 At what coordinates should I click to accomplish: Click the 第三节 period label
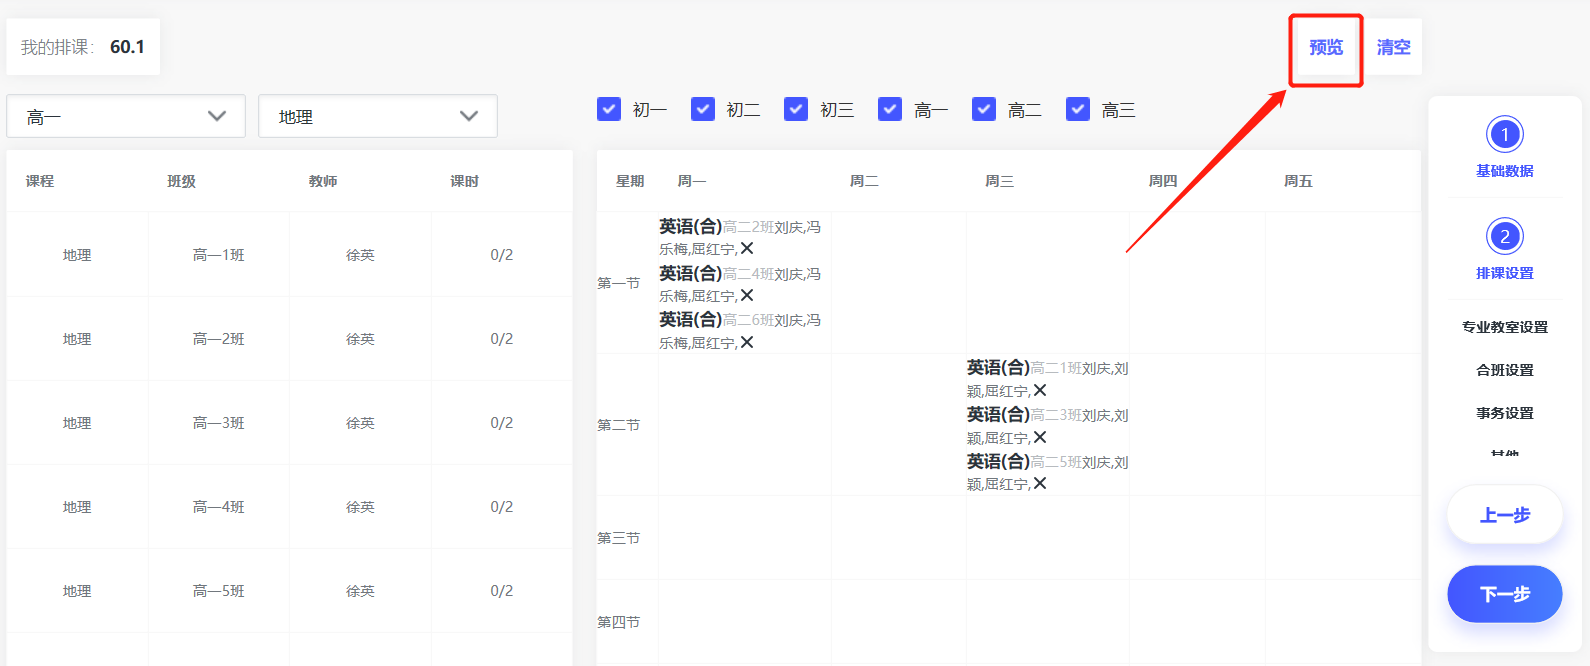[x=619, y=538]
